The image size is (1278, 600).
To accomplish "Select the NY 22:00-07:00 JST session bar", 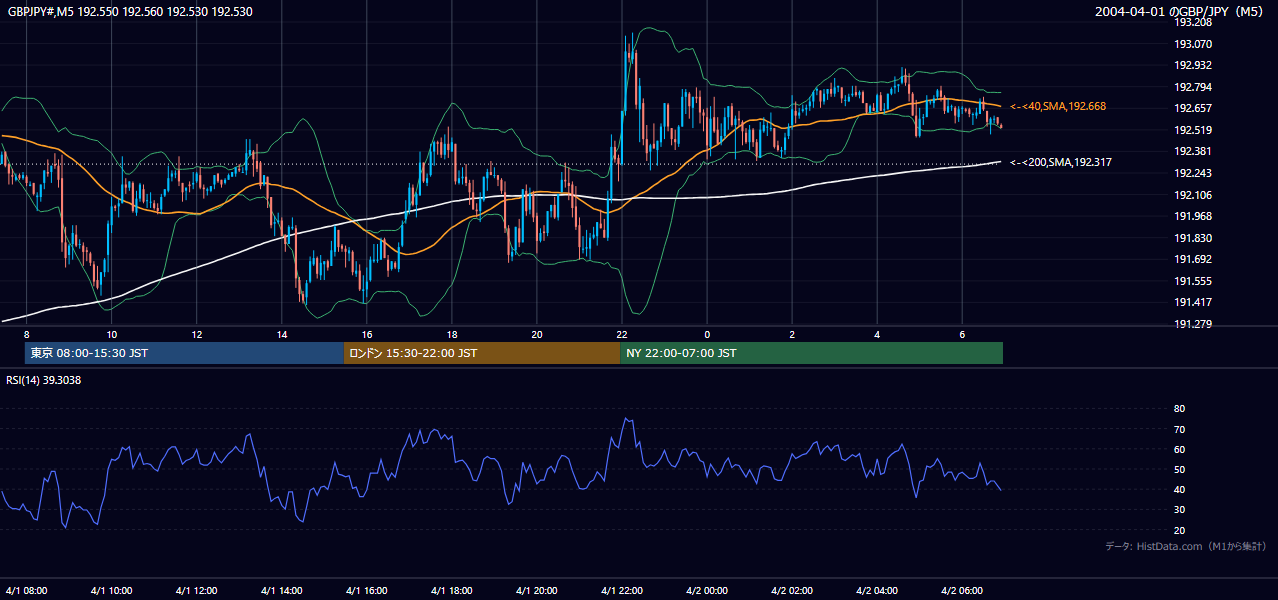I will (811, 353).
